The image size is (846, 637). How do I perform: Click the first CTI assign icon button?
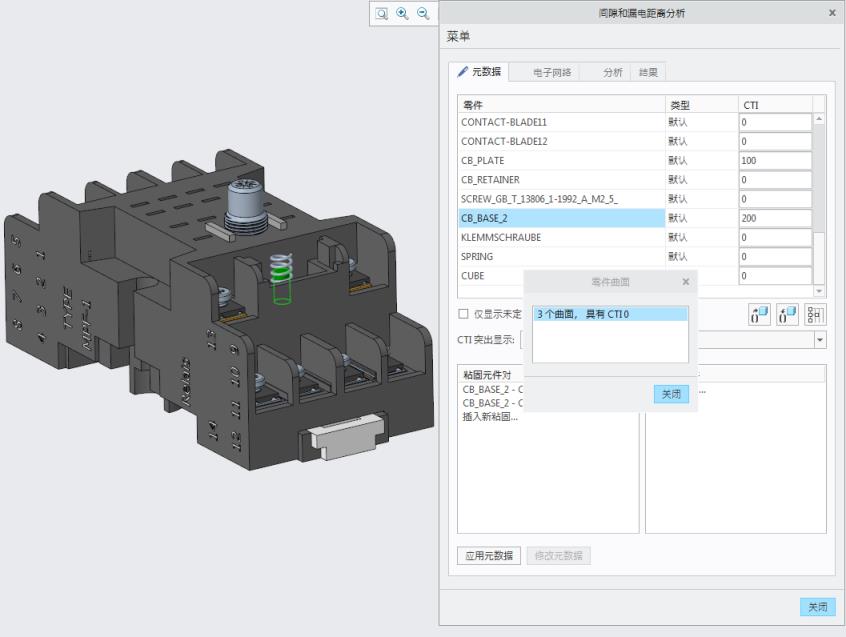[x=759, y=315]
